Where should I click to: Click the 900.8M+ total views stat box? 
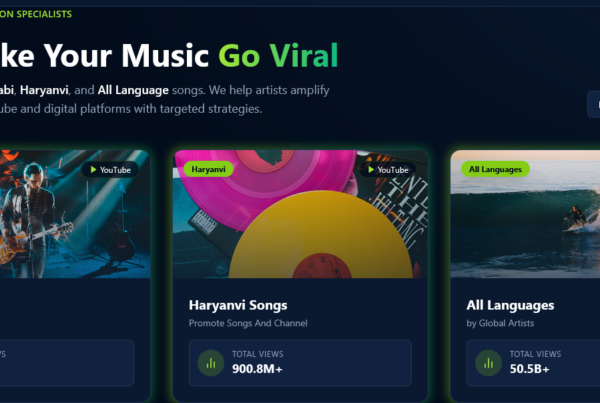click(x=300, y=363)
